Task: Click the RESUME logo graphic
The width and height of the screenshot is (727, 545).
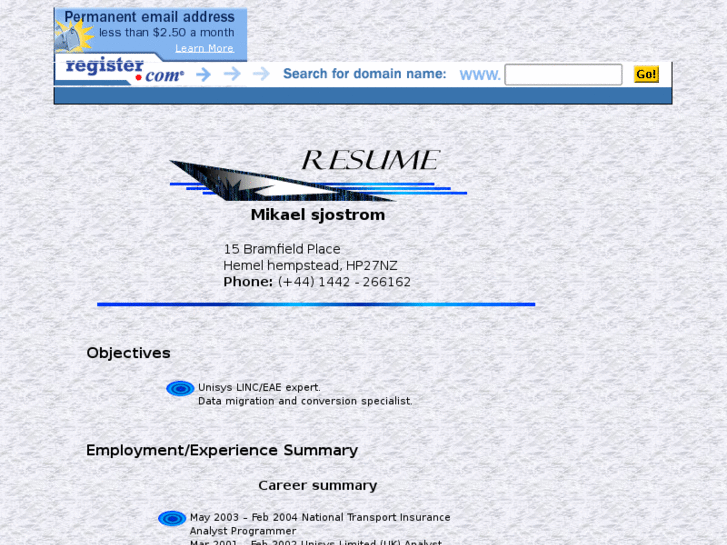Action: tap(318, 175)
